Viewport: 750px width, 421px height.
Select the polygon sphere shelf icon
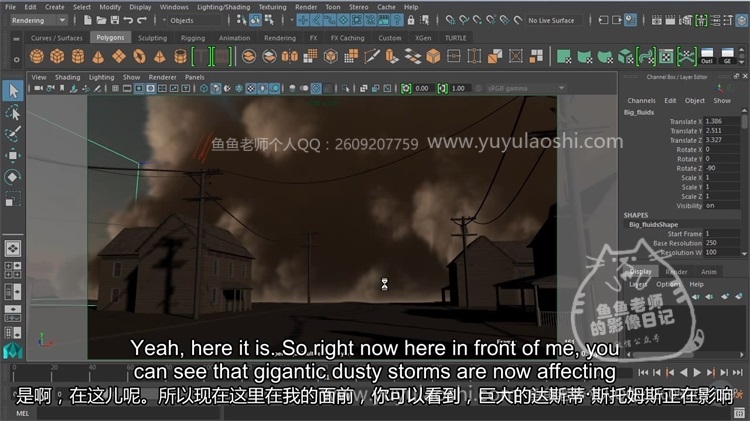point(36,56)
